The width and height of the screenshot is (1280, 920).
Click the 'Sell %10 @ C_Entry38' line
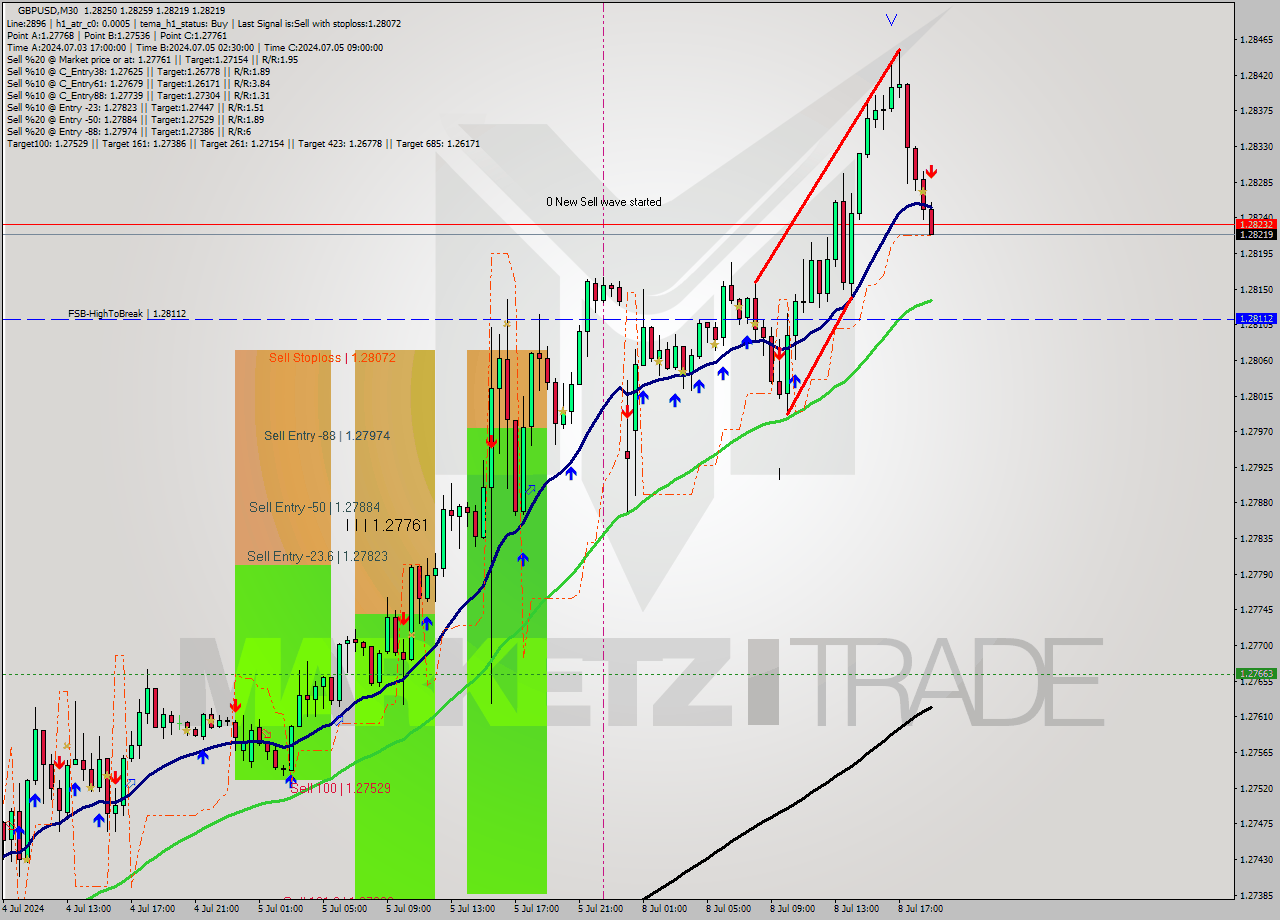(x=138, y=71)
